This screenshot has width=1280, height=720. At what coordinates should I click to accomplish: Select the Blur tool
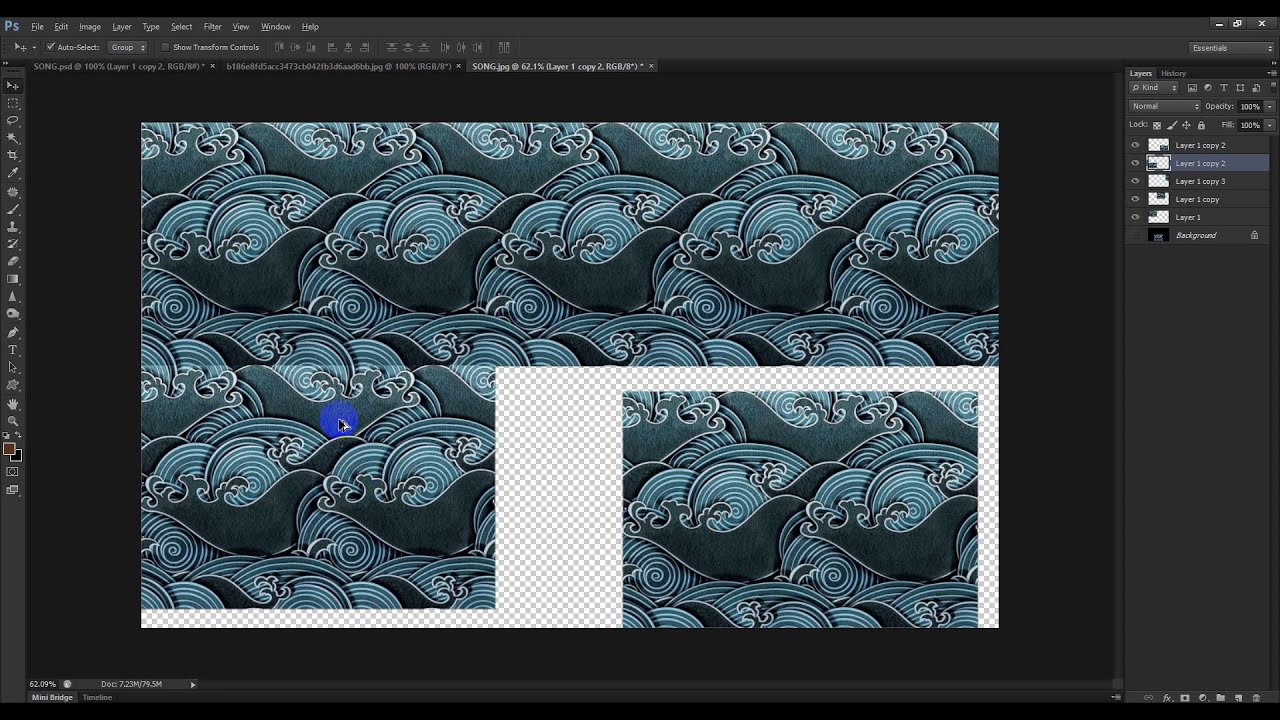tap(13, 296)
